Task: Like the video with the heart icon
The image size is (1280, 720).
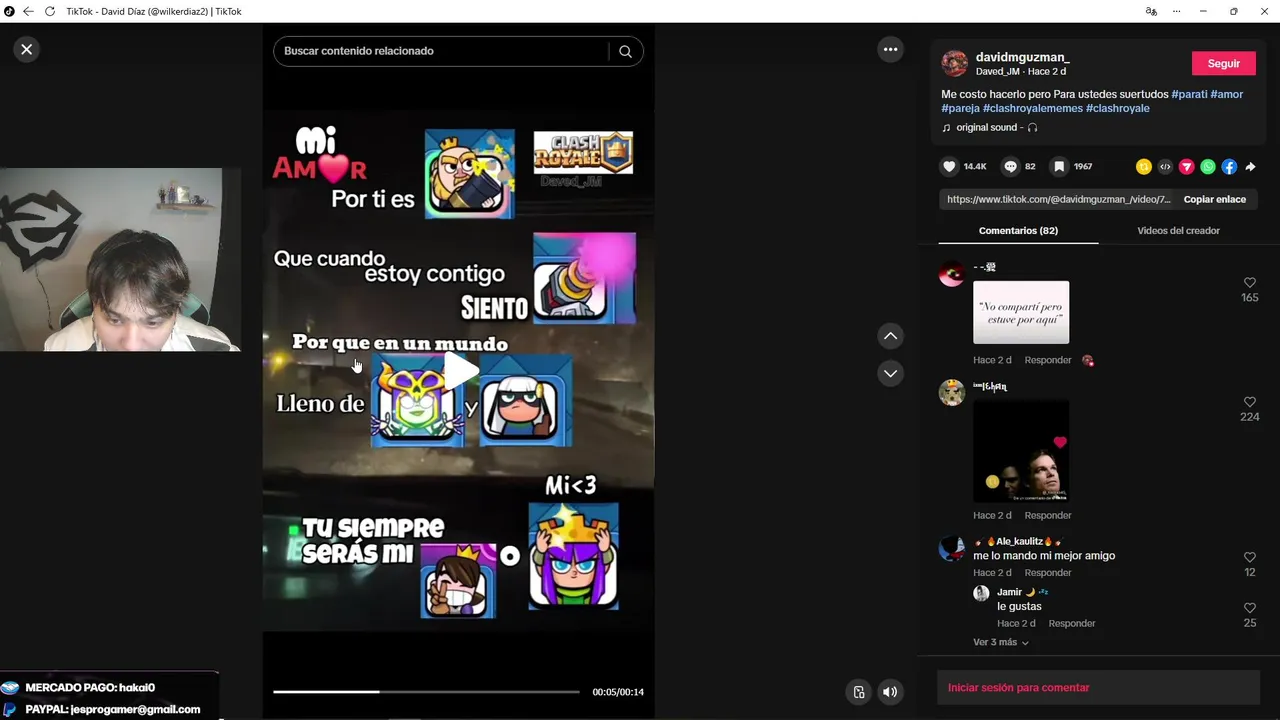Action: click(x=949, y=167)
